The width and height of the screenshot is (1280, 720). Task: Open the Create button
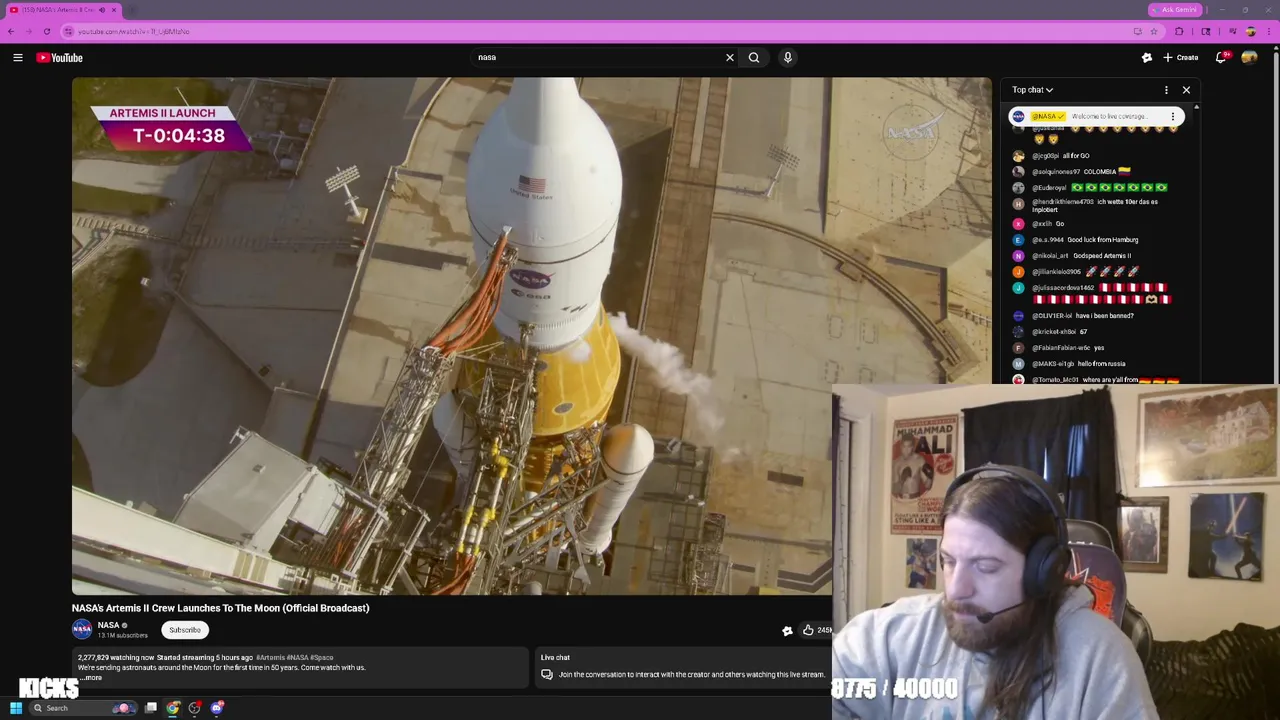(1181, 58)
